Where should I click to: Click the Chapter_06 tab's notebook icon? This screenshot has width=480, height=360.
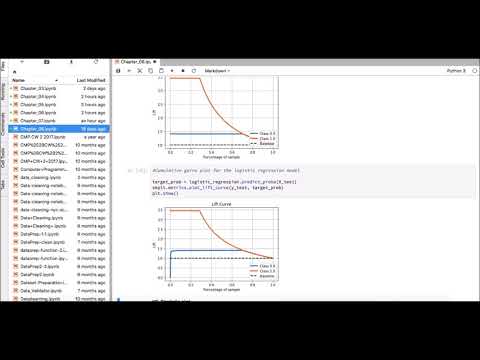[x=117, y=62]
